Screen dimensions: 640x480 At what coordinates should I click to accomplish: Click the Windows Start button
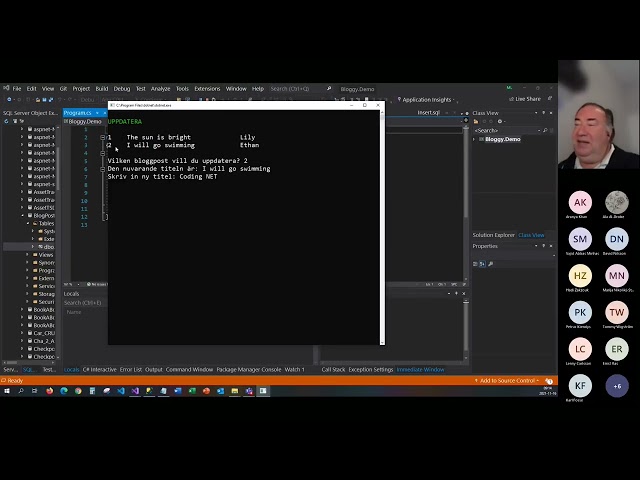(6, 391)
